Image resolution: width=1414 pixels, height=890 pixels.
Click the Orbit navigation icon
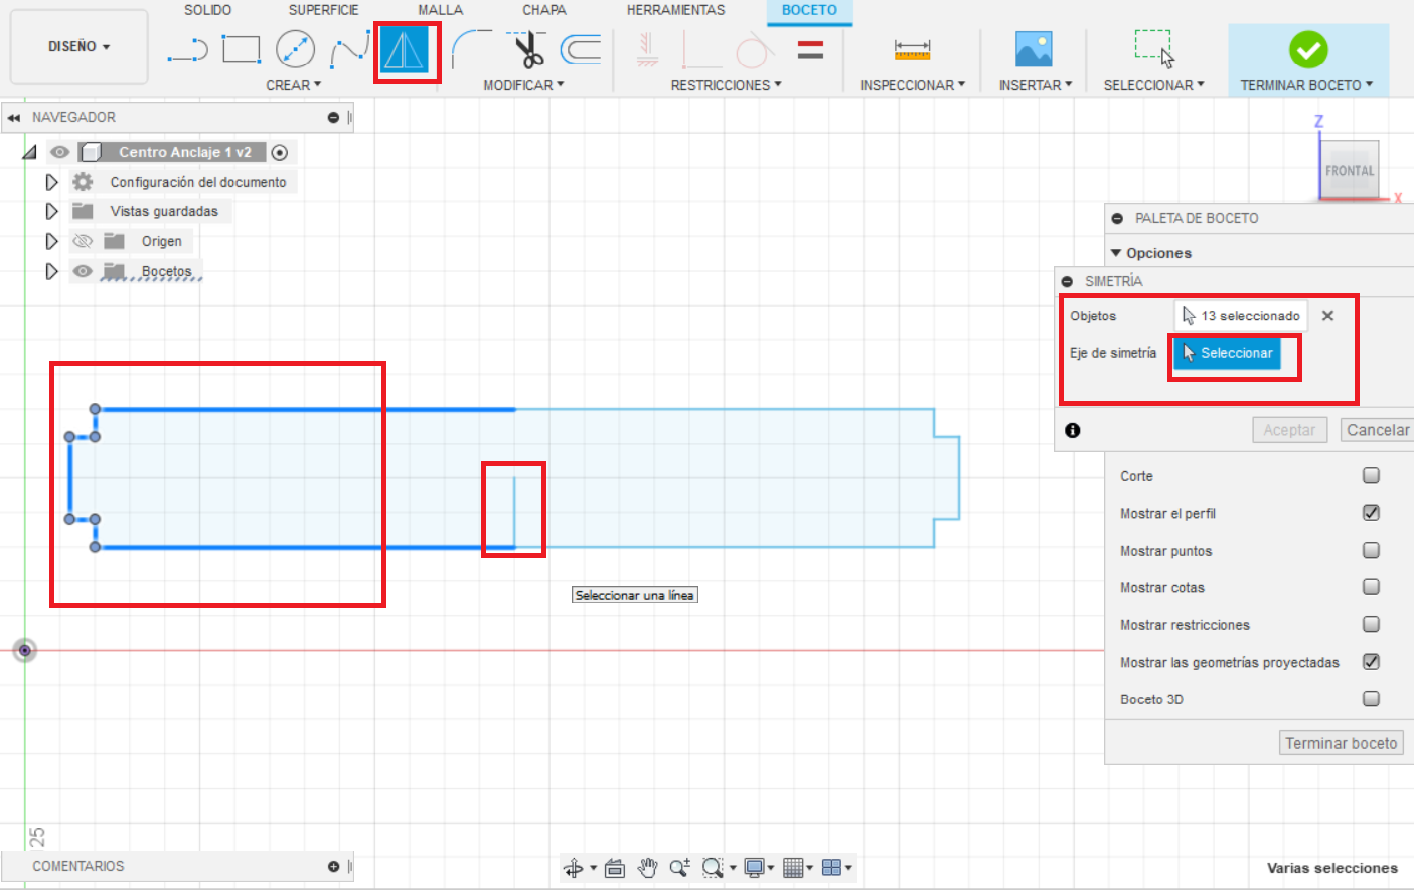tap(574, 868)
